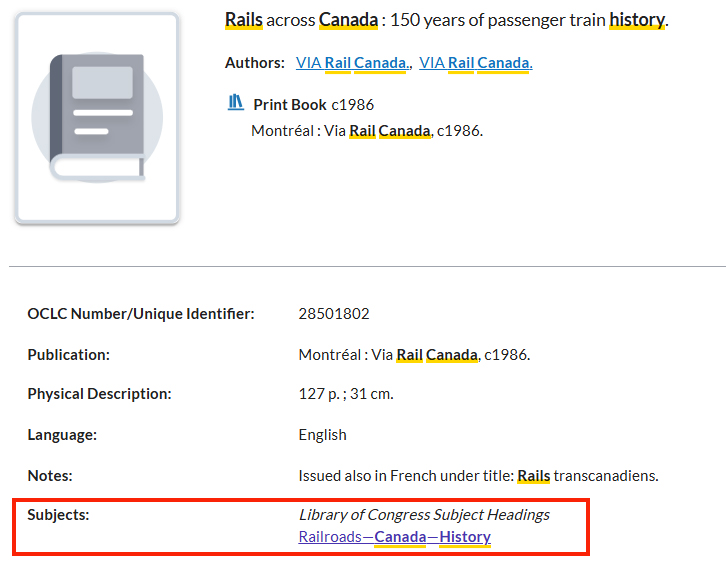Viewport: 726px width, 561px height.
Task: Click the 'Authors:' label
Action: tap(255, 63)
